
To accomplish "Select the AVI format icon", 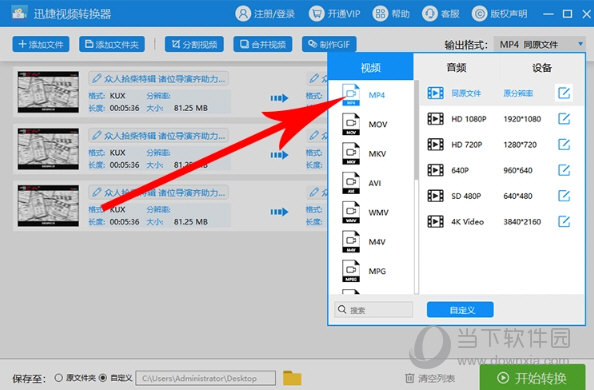I will coord(351,183).
